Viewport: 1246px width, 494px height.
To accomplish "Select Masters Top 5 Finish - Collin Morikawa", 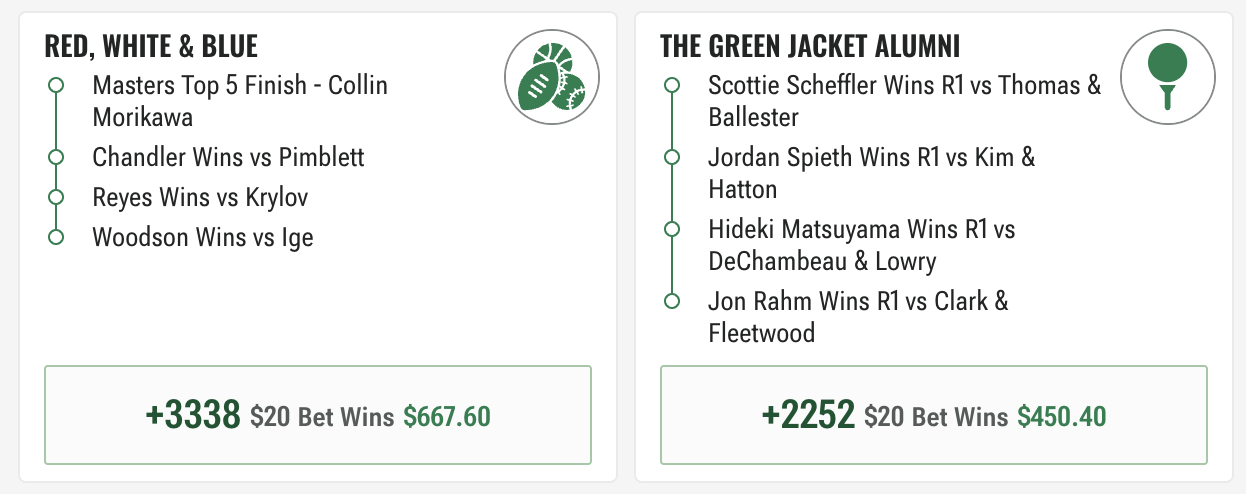I will click(x=240, y=101).
